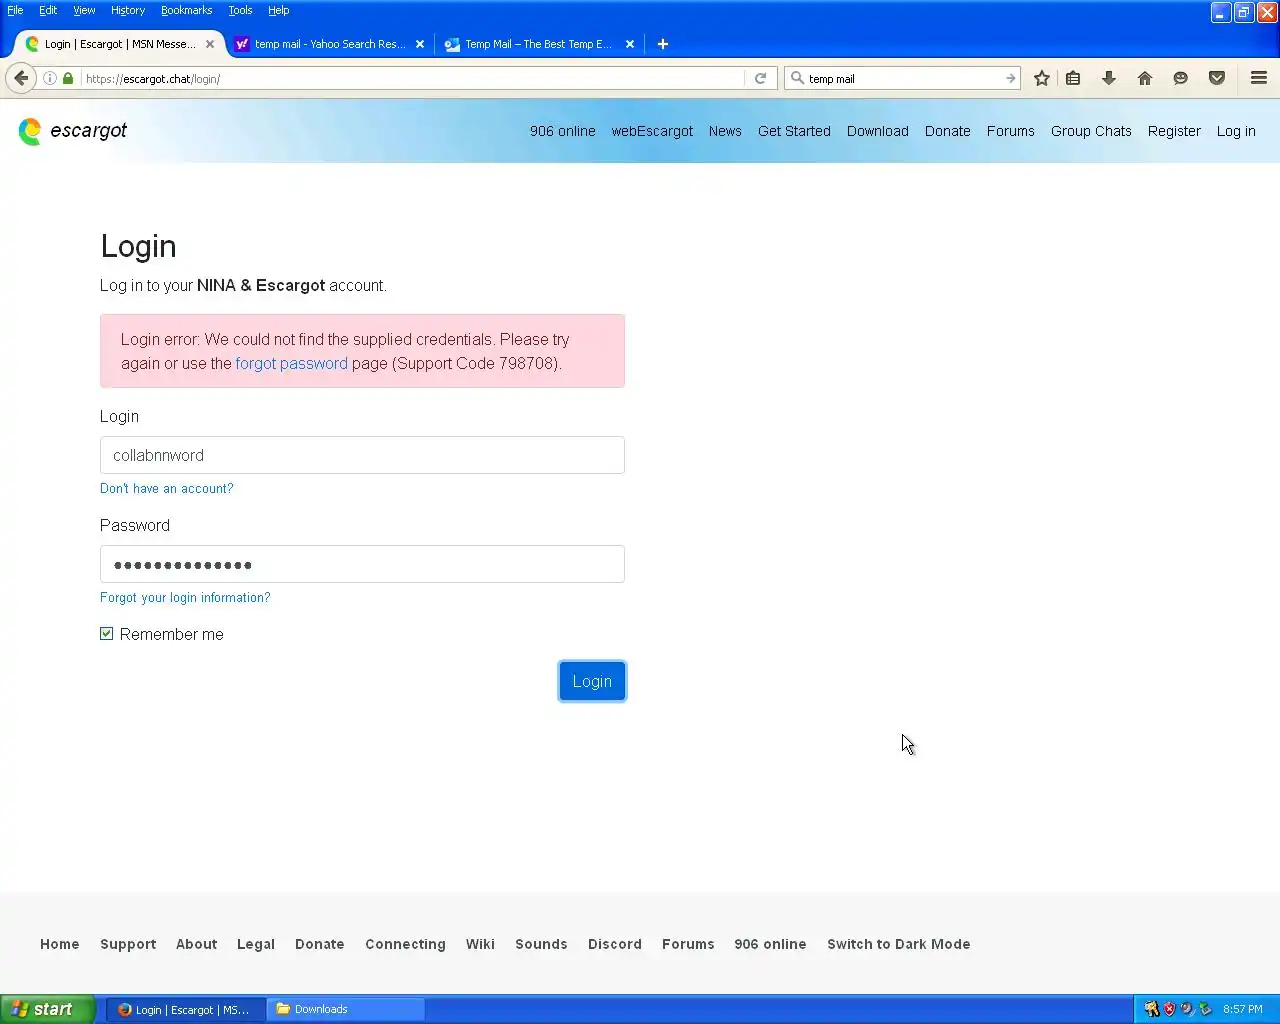Image resolution: width=1280 pixels, height=1024 pixels.
Task: Open the Edit menu
Action: (48, 10)
